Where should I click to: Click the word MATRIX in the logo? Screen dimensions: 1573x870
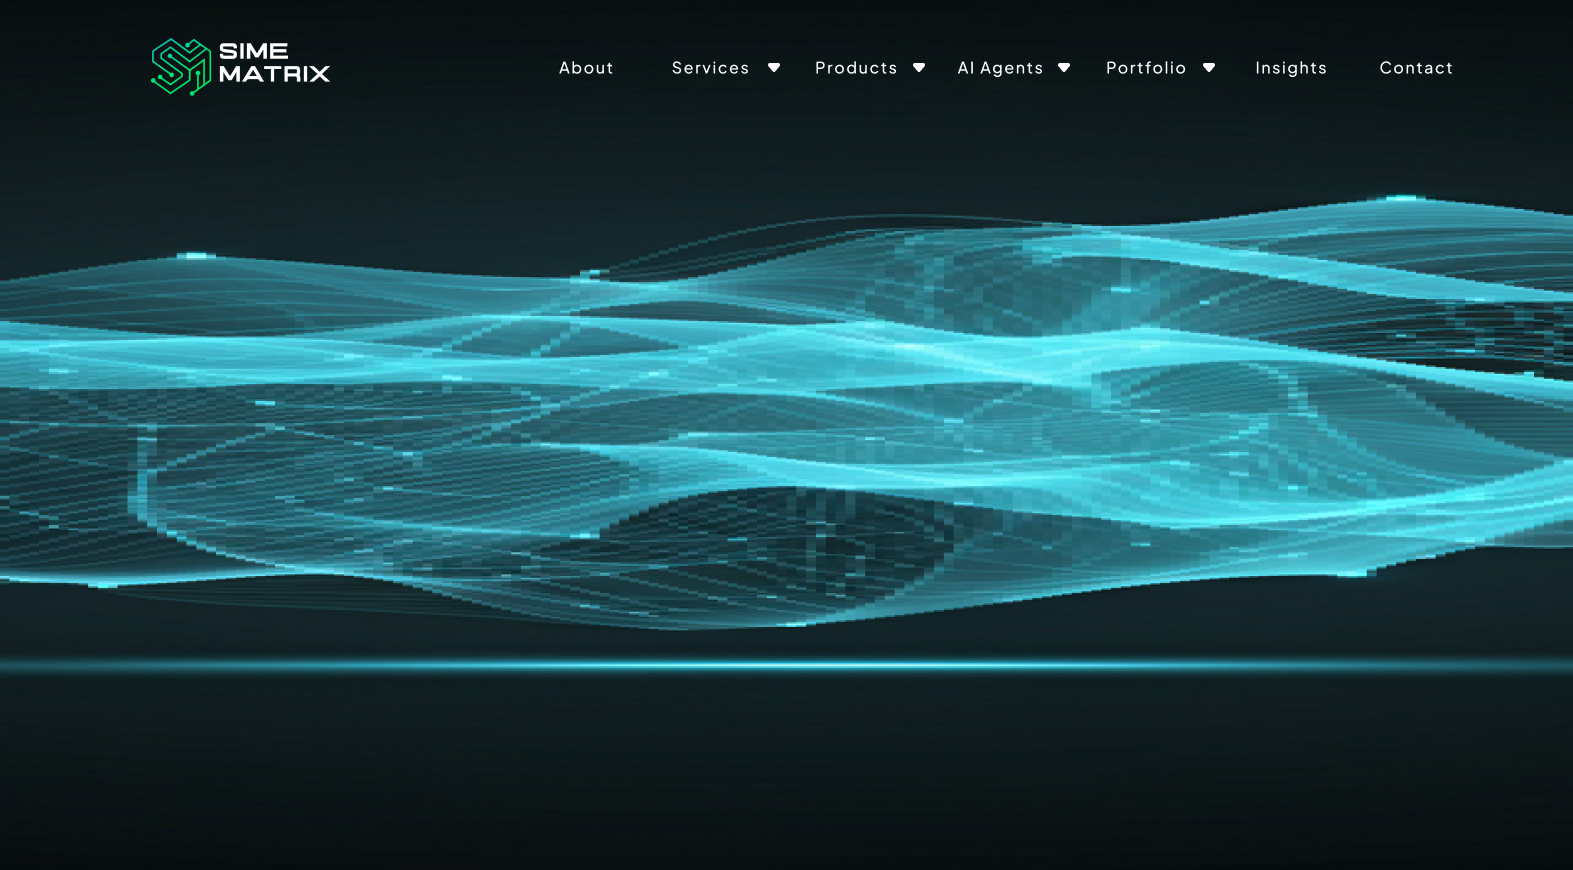point(274,74)
